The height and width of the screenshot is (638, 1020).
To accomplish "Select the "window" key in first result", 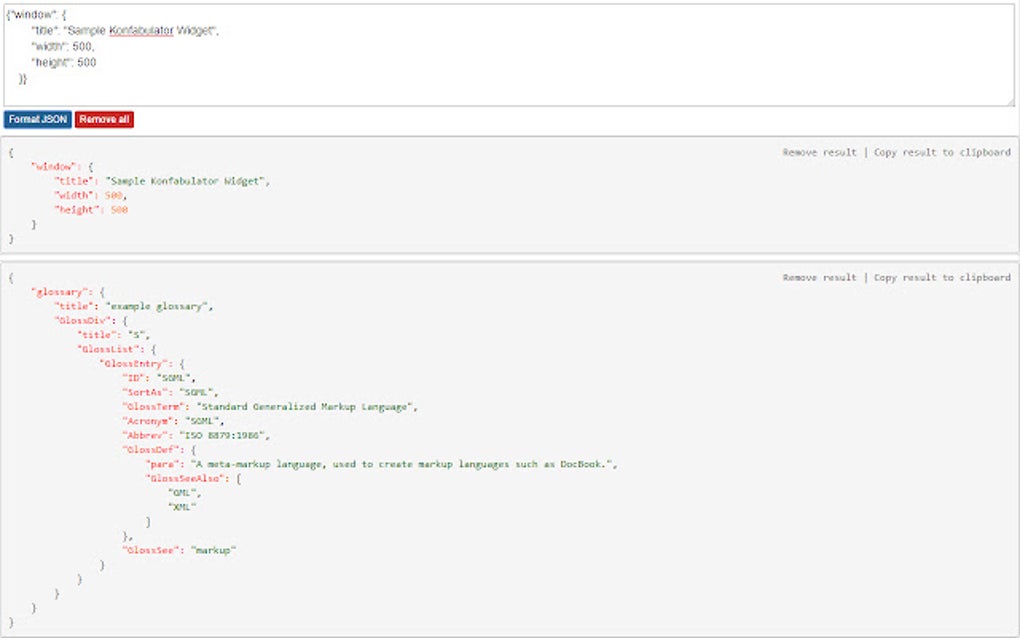I will point(50,166).
